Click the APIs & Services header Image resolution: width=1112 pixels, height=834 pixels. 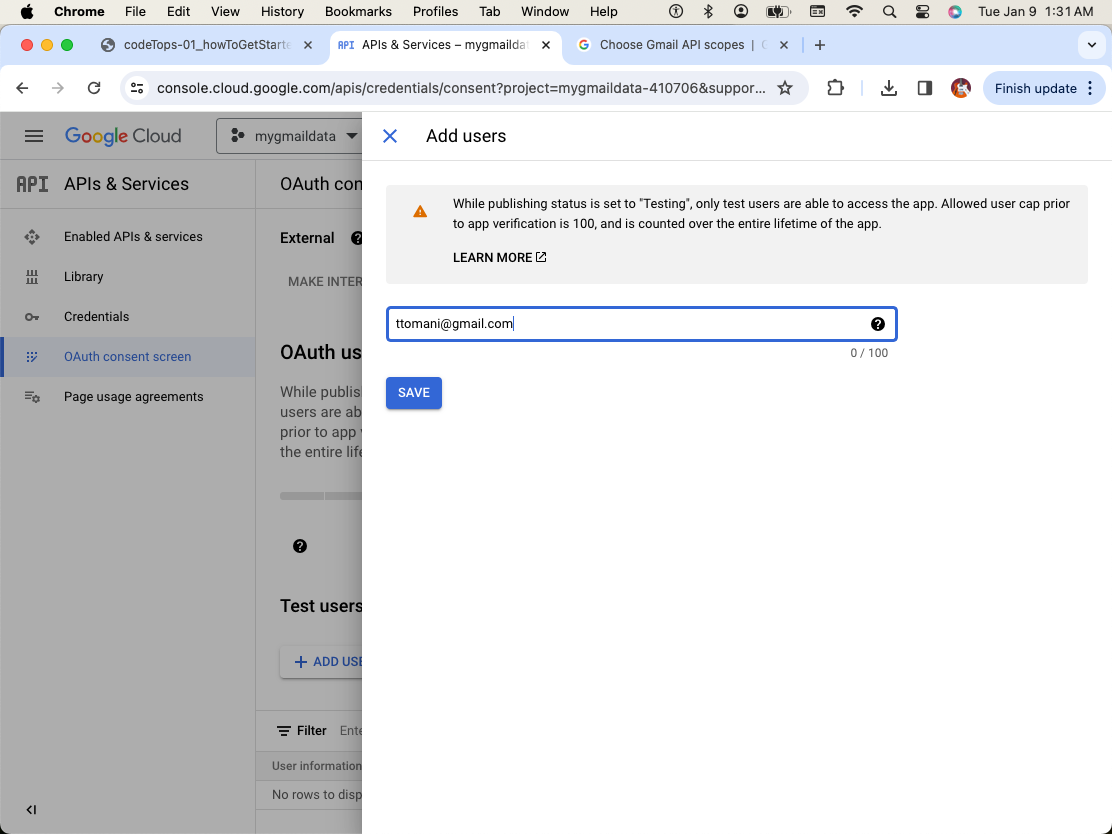(126, 184)
